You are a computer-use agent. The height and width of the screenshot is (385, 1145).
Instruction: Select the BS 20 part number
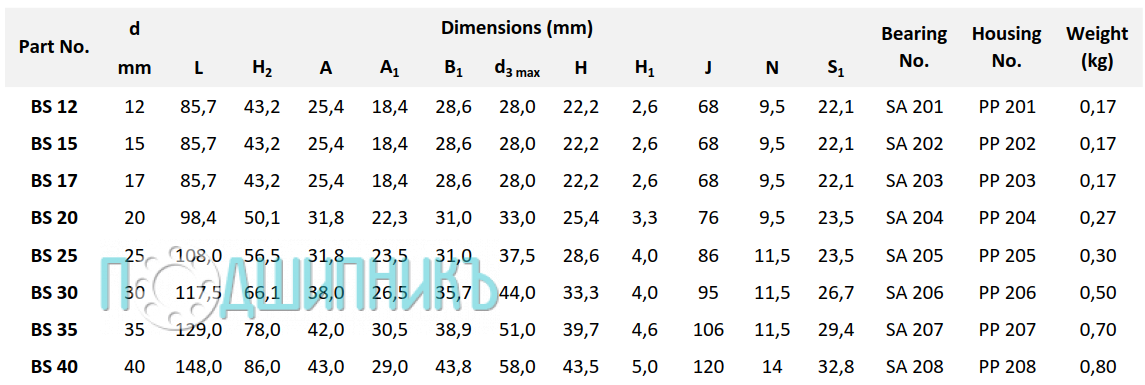[x=54, y=218]
